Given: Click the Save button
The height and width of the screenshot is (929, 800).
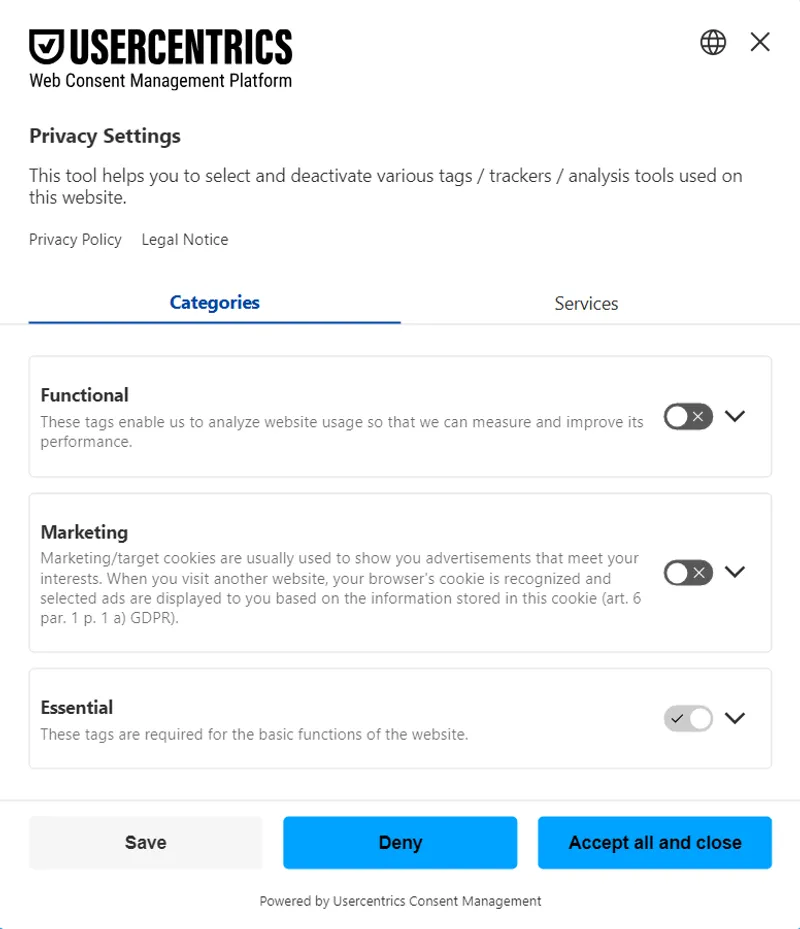Looking at the screenshot, I should pyautogui.click(x=145, y=842).
